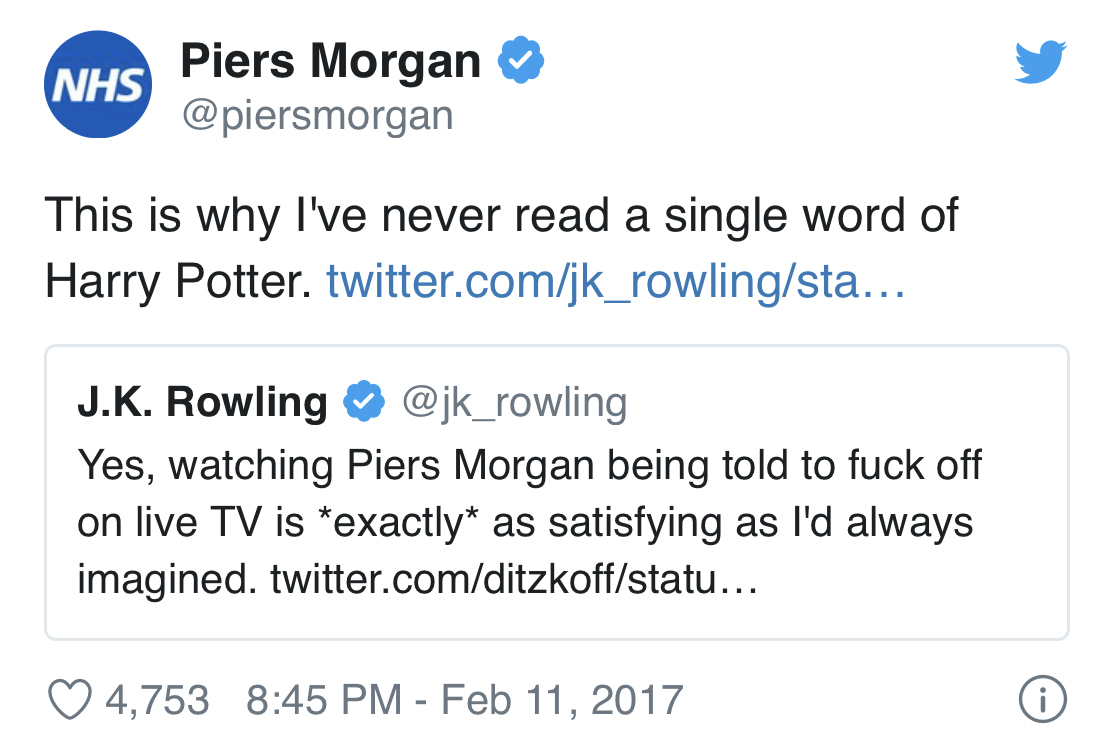Click the Feb 11, 2017 date
The width and height of the screenshot is (1106, 731).
tap(563, 699)
